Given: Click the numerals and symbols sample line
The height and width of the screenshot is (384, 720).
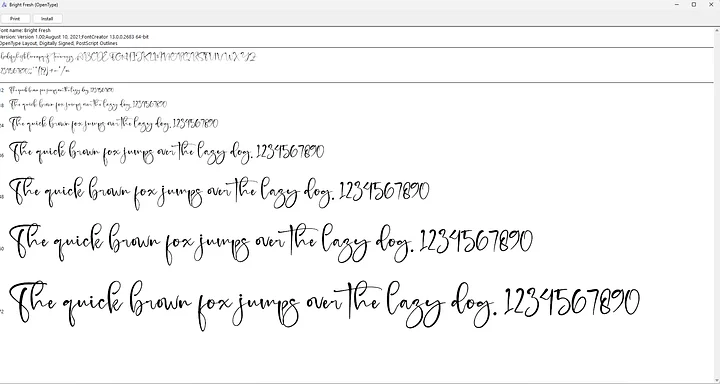Looking at the screenshot, I should click(35, 71).
